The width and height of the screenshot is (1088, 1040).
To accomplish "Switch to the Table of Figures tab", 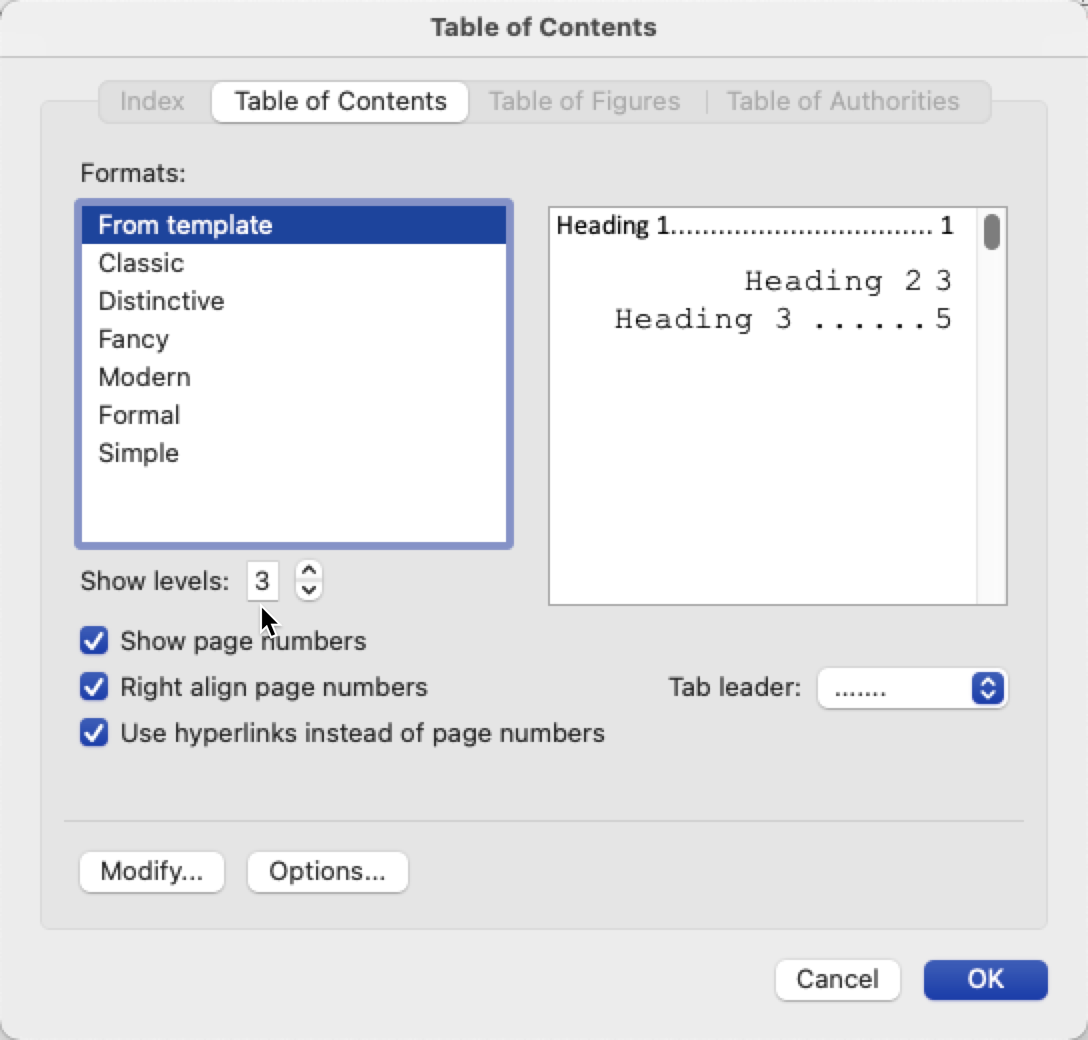I will [x=584, y=101].
